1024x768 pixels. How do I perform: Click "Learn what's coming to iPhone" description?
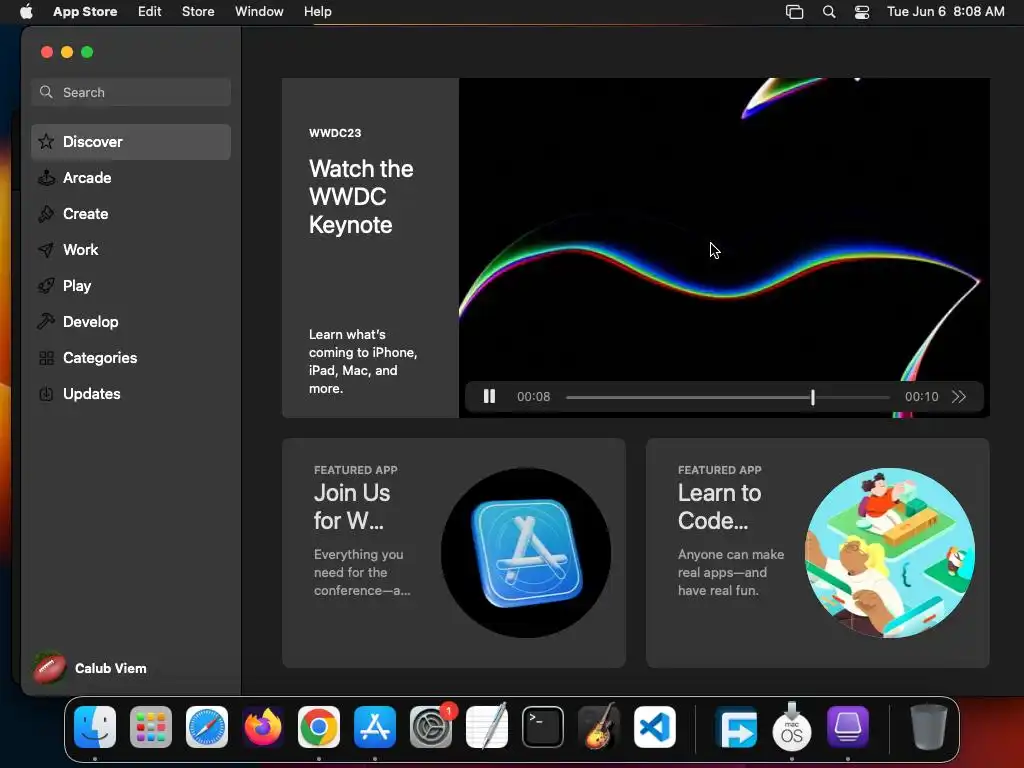(363, 361)
